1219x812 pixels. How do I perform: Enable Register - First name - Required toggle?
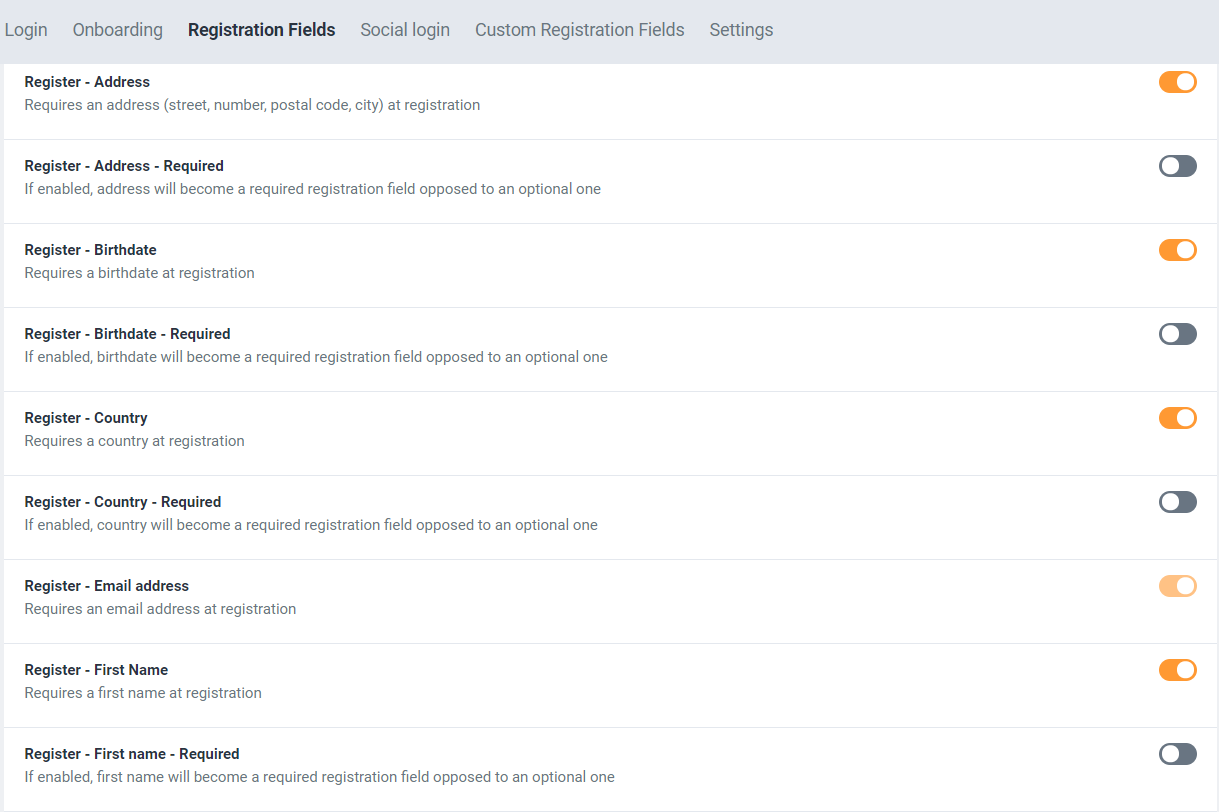pos(1177,754)
